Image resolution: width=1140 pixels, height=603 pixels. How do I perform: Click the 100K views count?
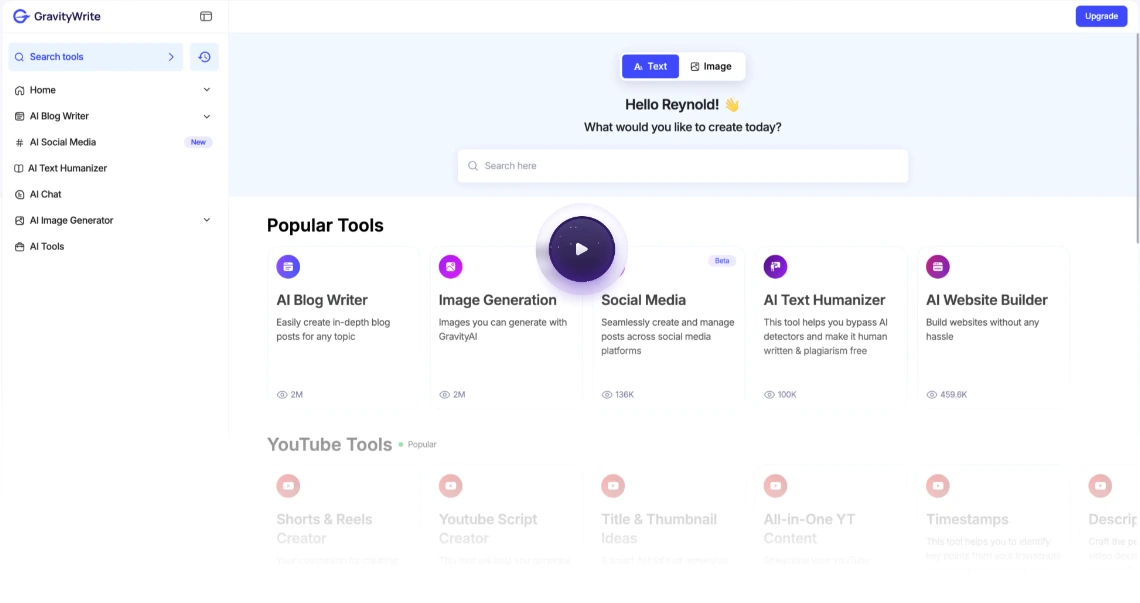pos(787,395)
